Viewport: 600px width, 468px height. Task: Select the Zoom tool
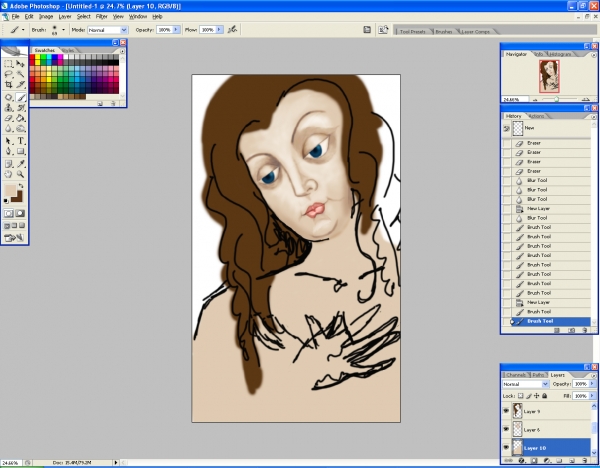21,174
